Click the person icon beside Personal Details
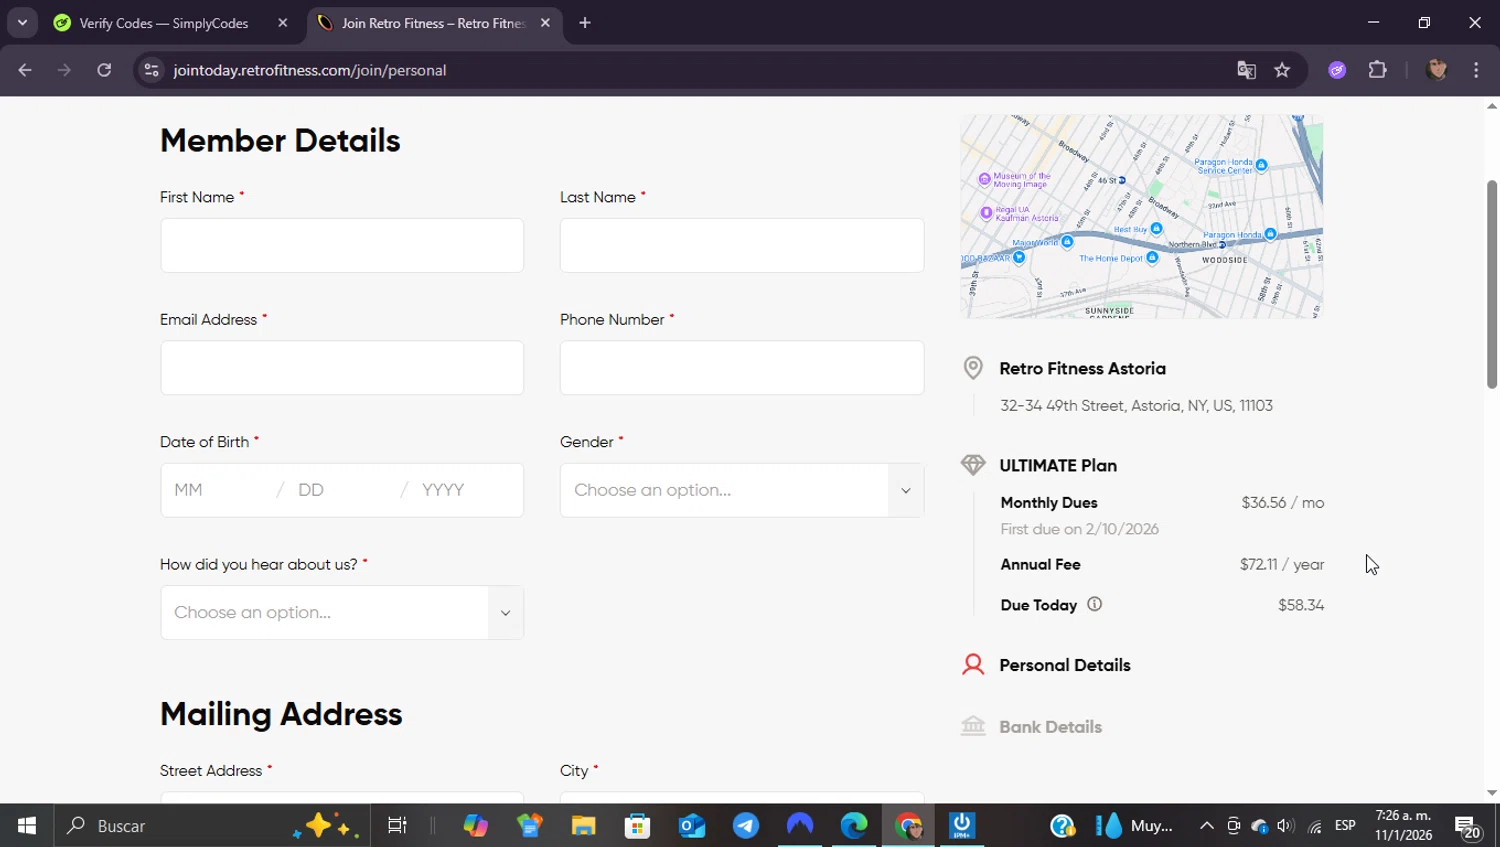 tap(973, 665)
